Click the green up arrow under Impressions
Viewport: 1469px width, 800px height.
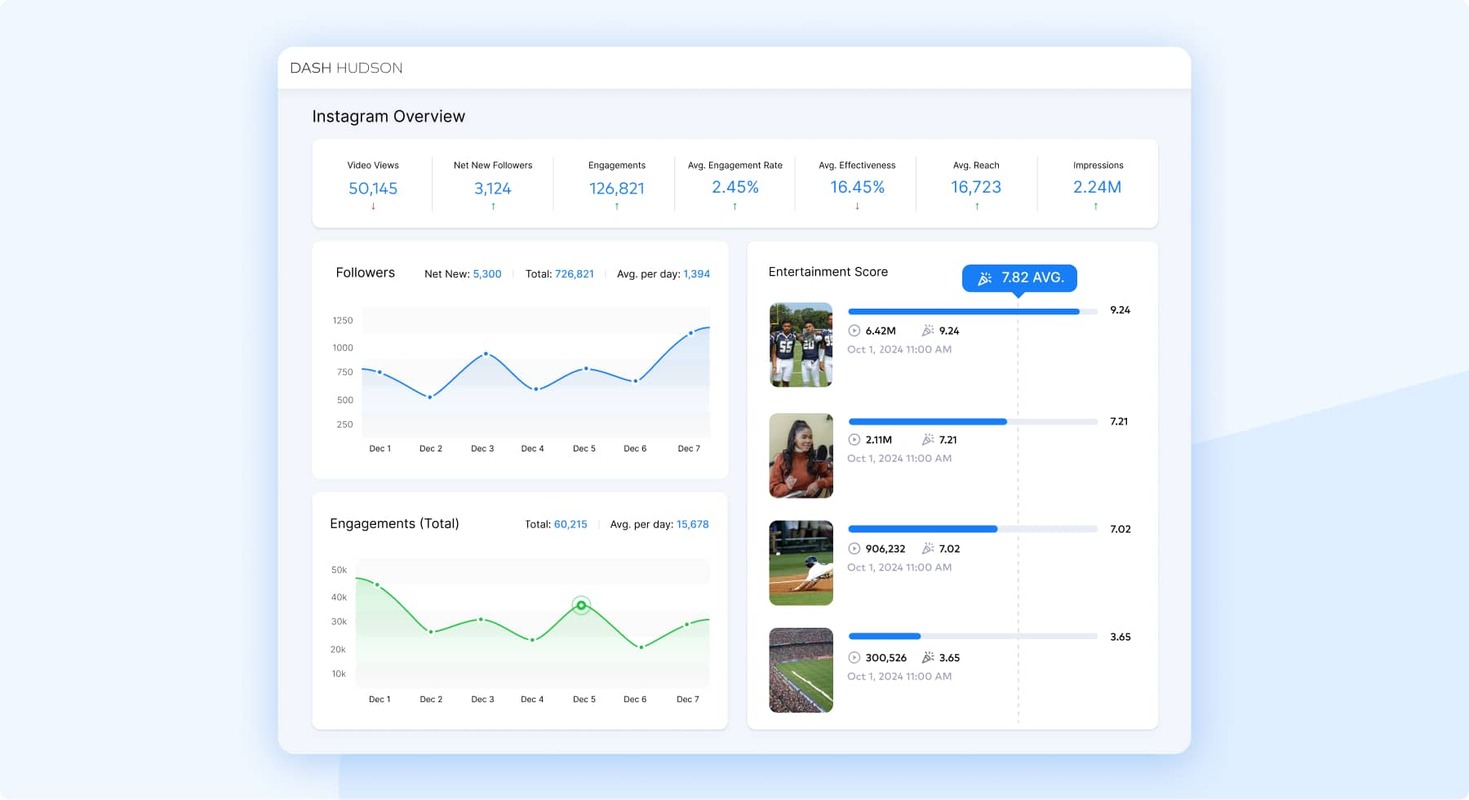[1097, 205]
